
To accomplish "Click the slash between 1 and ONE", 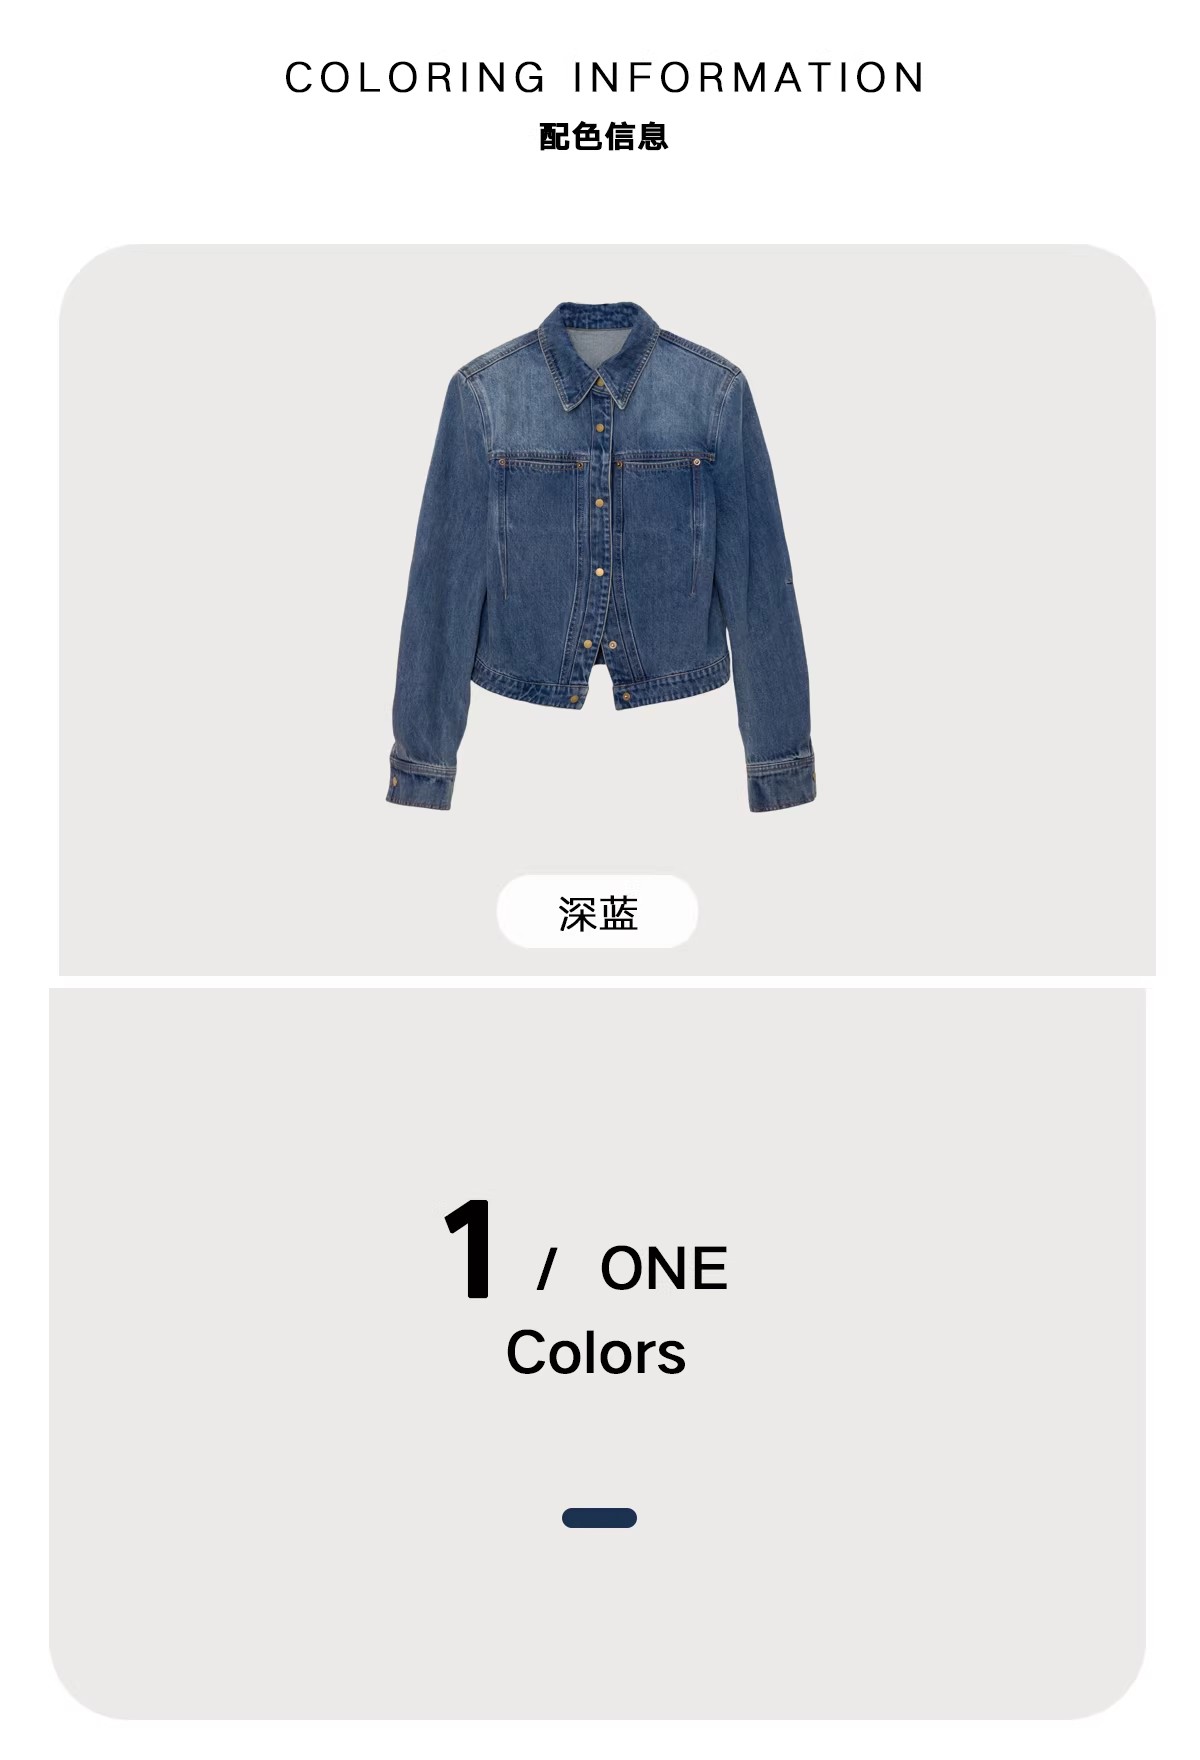I will (x=546, y=1269).
